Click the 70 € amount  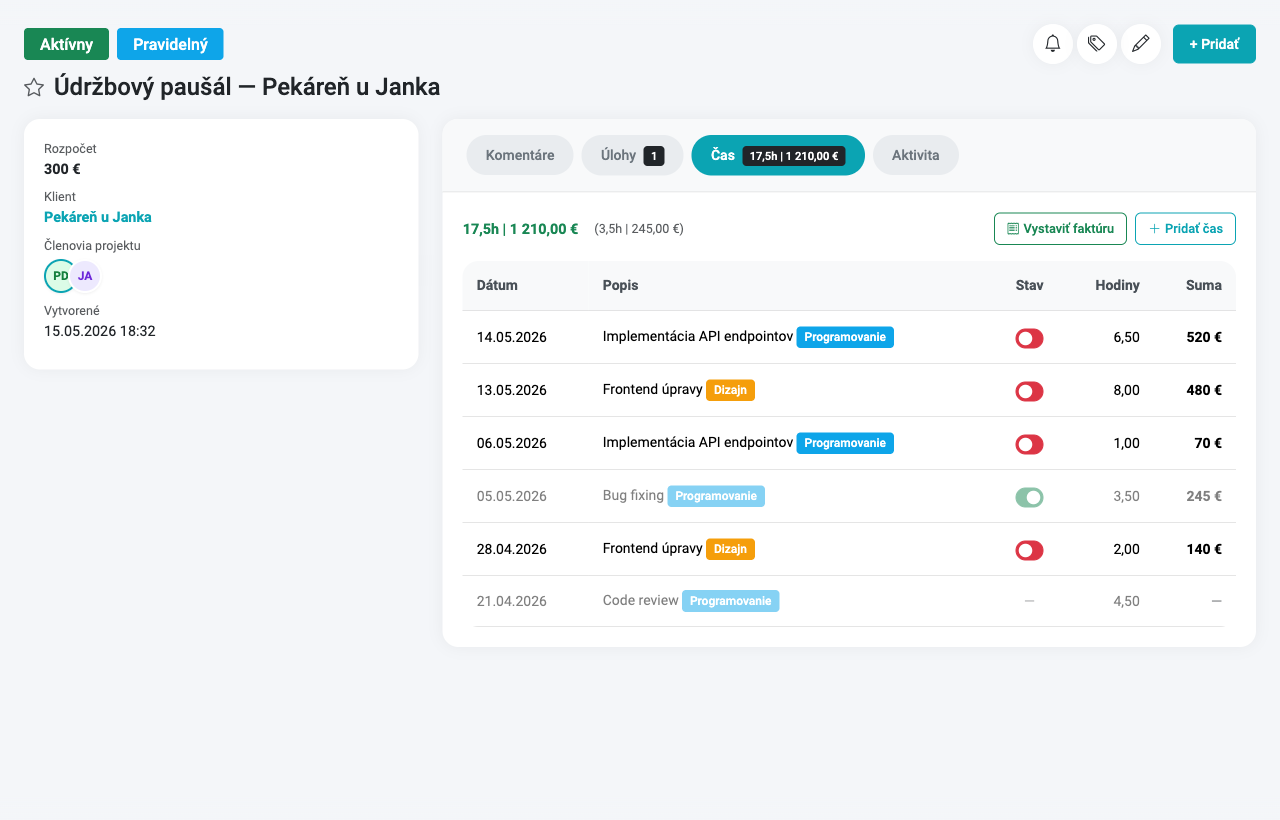pos(1208,443)
